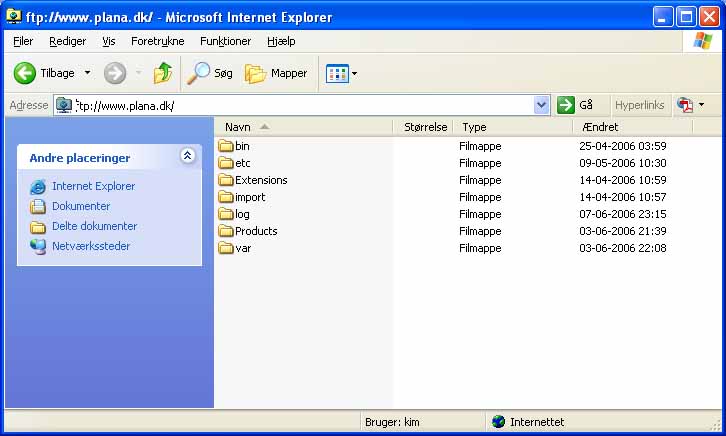
Task: Open the bin folder
Action: [x=242, y=146]
